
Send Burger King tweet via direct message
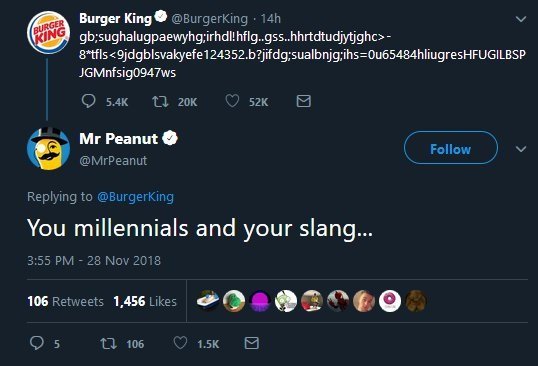(x=304, y=101)
